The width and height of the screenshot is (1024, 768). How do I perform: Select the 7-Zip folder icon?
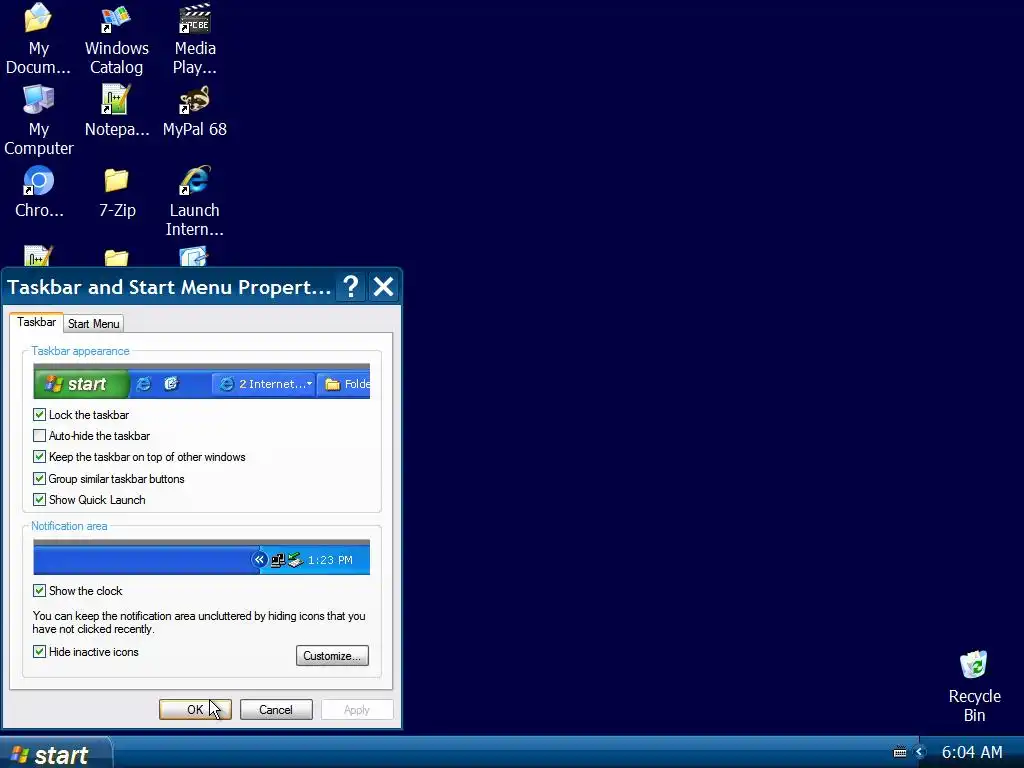click(x=117, y=192)
